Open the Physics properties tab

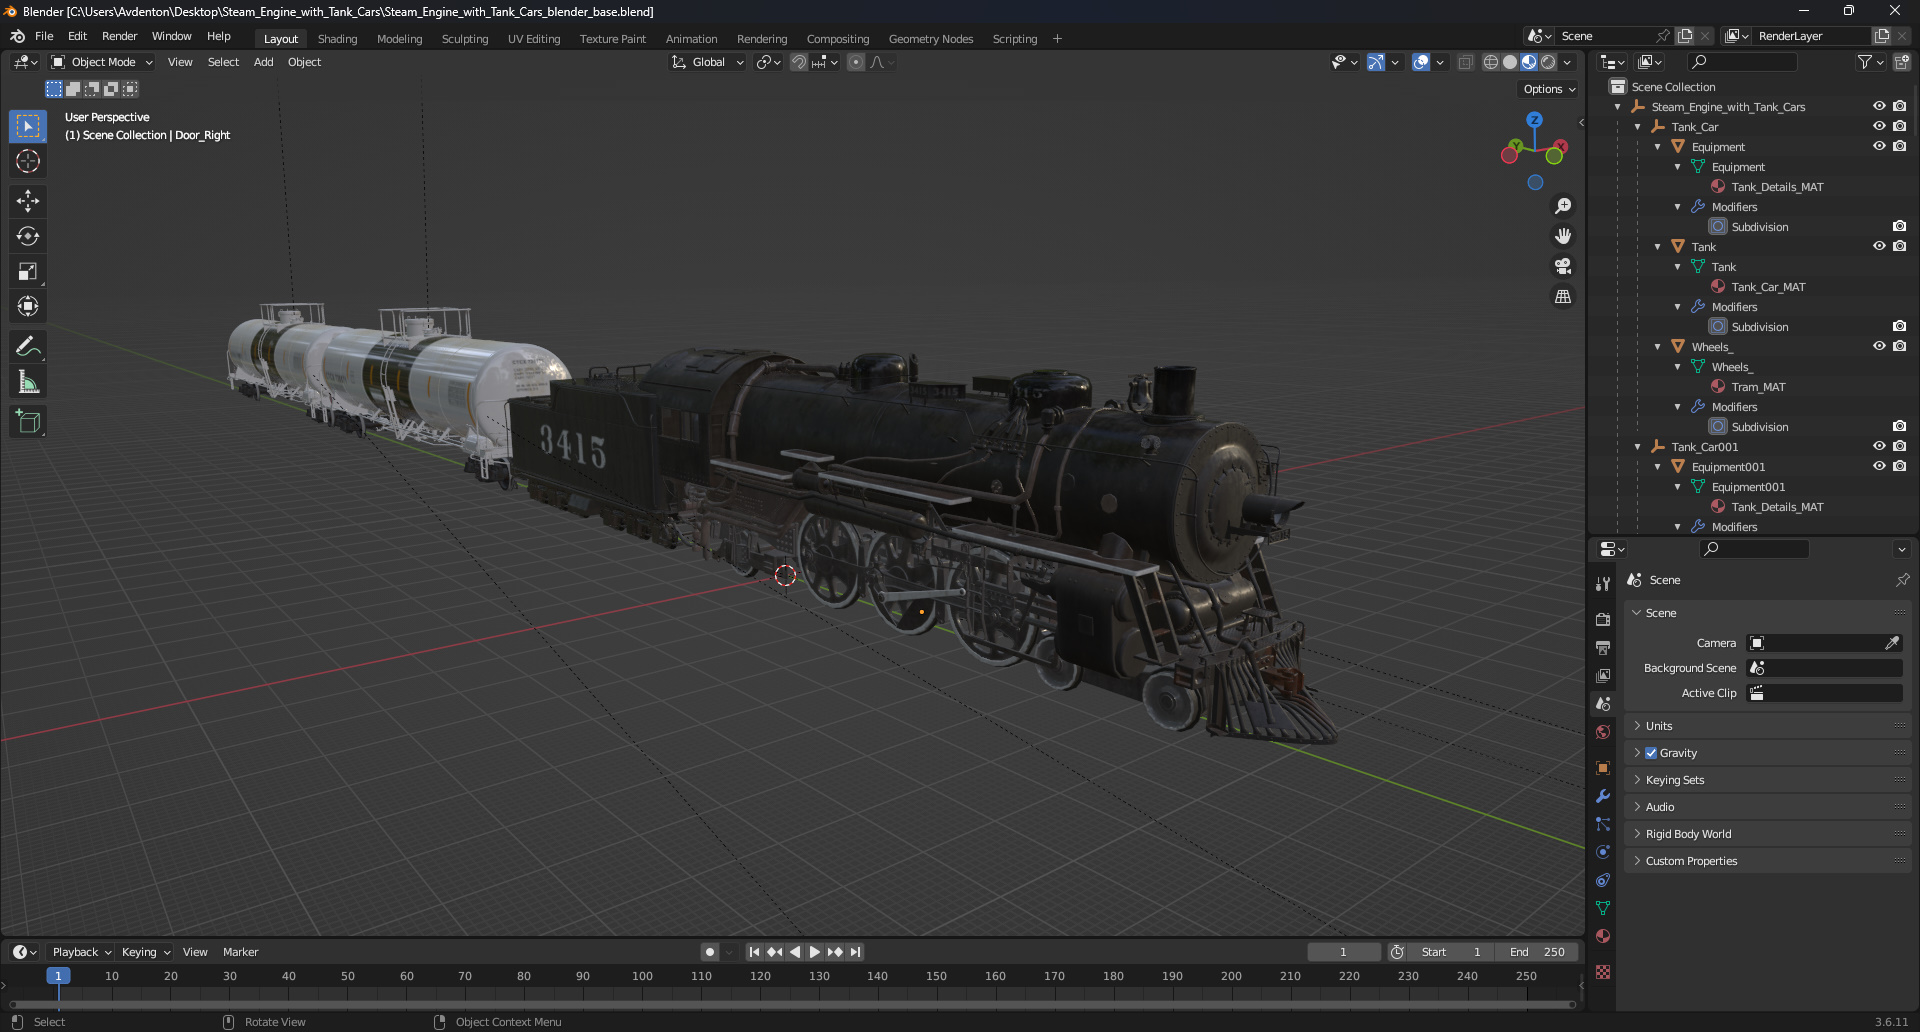tap(1603, 852)
